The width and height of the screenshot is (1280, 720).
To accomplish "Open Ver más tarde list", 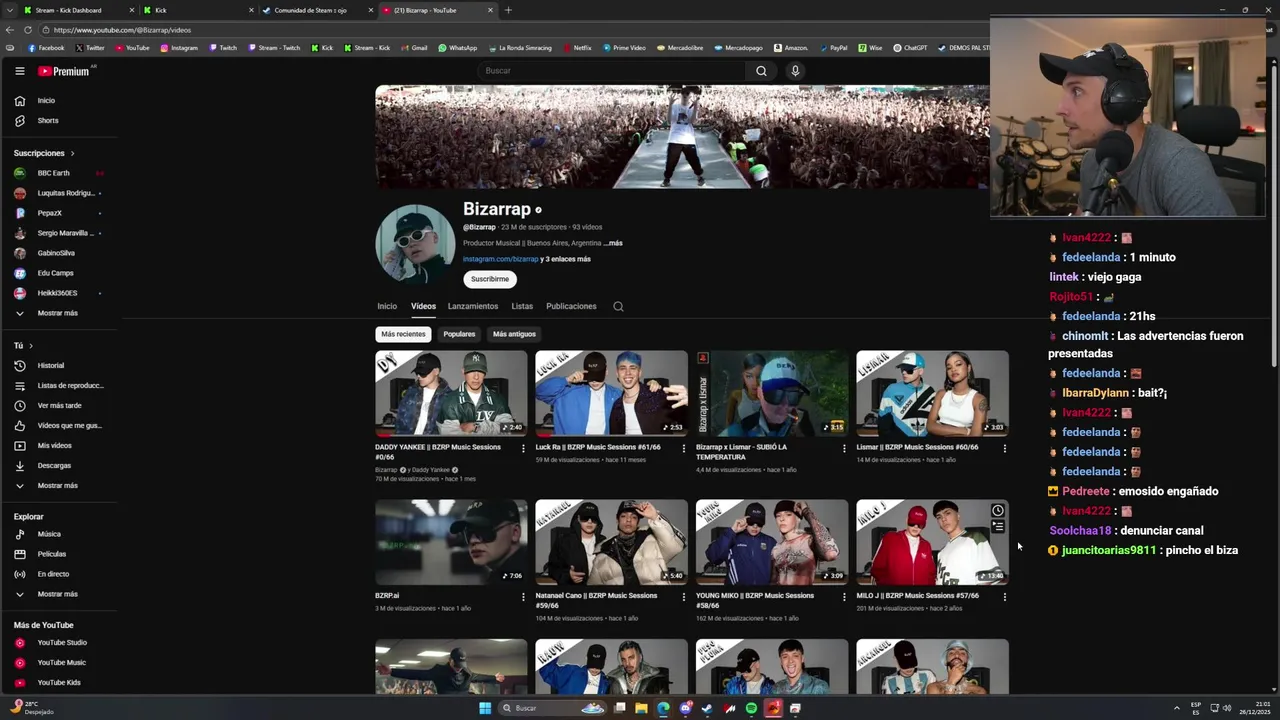I will (x=59, y=405).
